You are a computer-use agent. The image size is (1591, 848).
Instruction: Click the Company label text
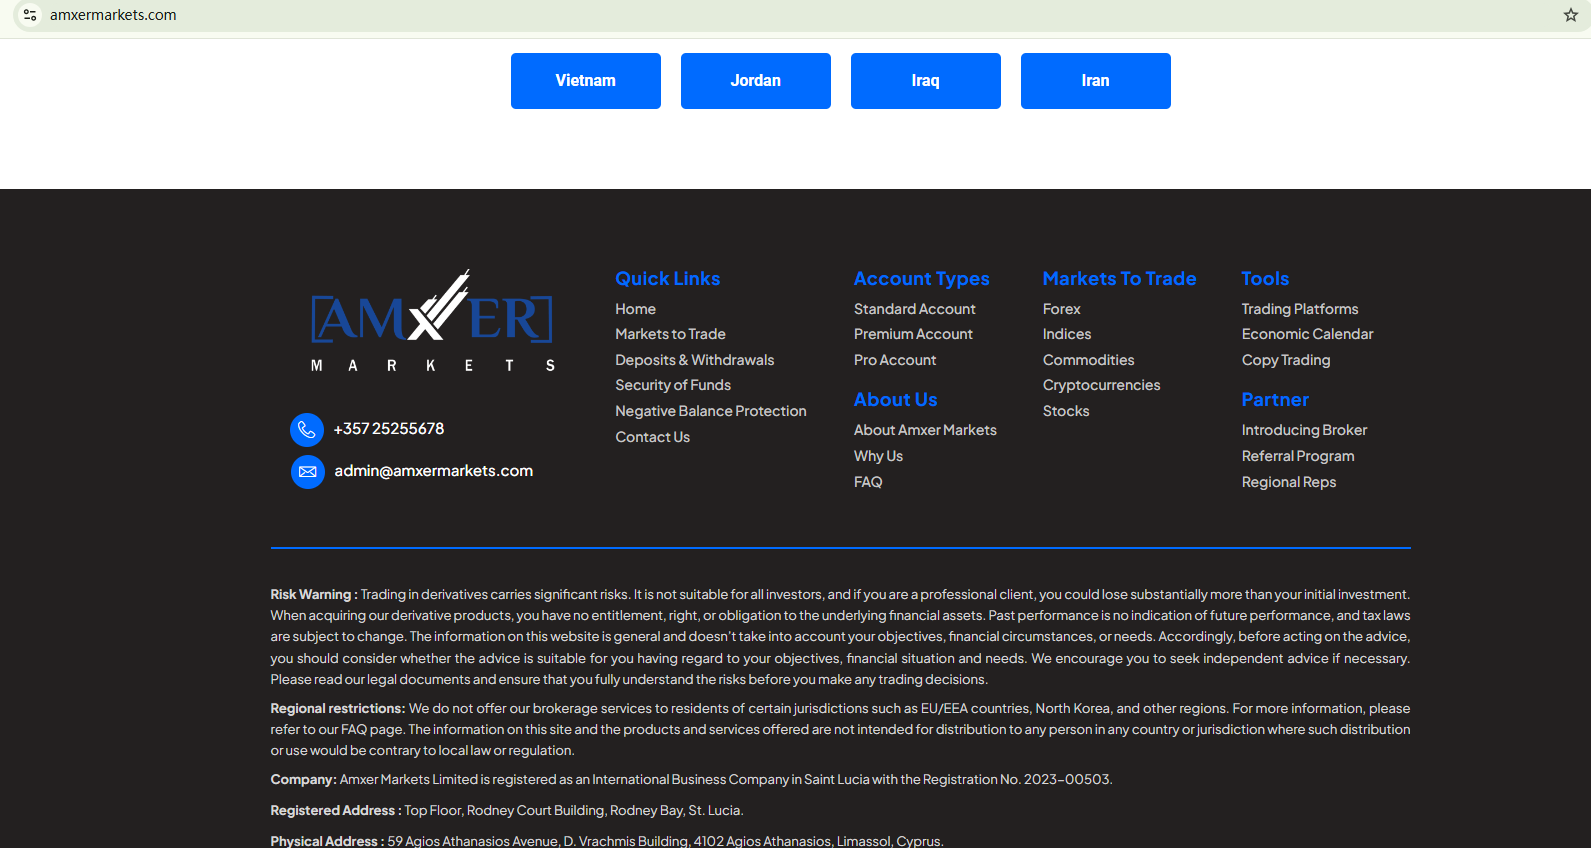point(303,779)
